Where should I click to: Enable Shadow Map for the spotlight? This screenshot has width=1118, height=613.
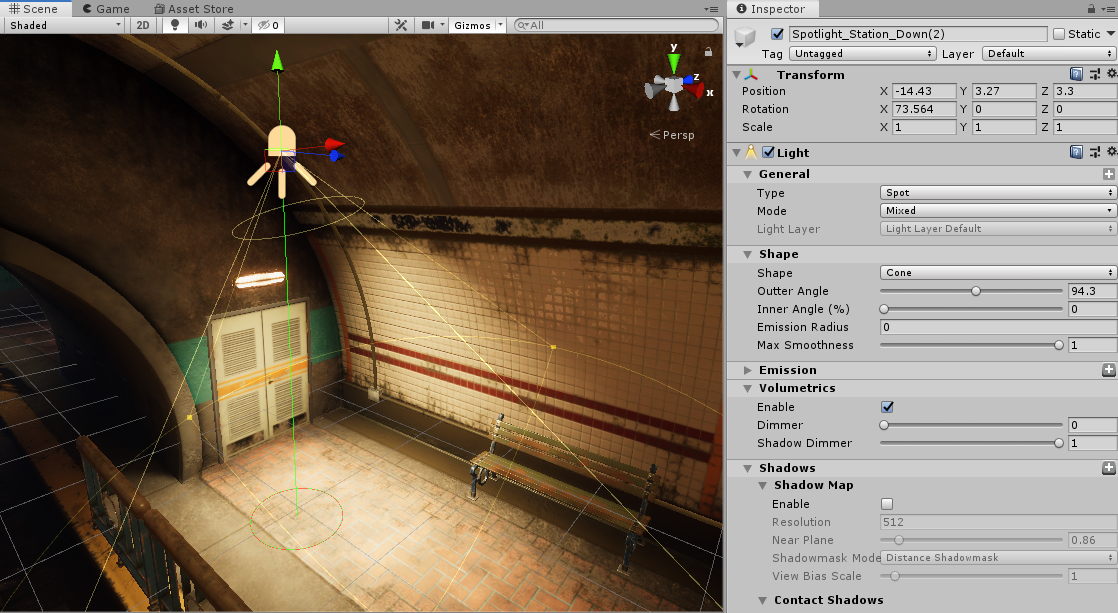click(x=886, y=503)
